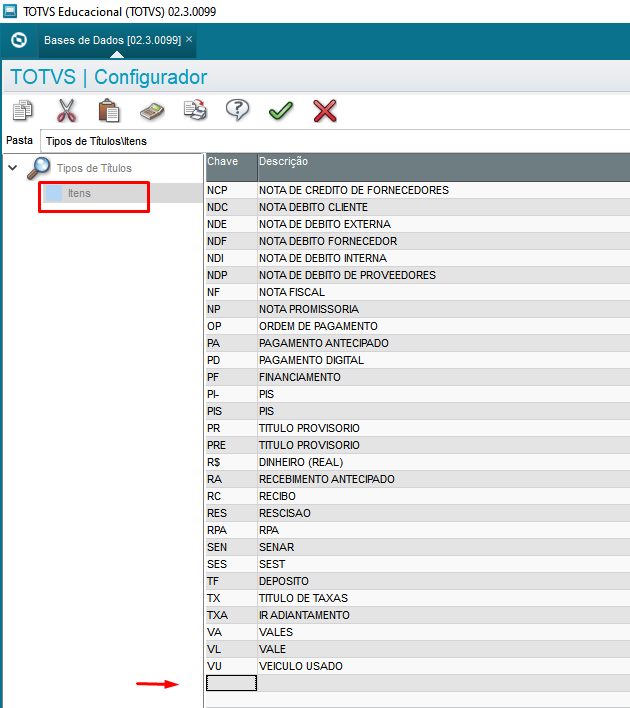Click the empty Chave cell in last row
Screen dimensions: 630x708
click(x=232, y=683)
